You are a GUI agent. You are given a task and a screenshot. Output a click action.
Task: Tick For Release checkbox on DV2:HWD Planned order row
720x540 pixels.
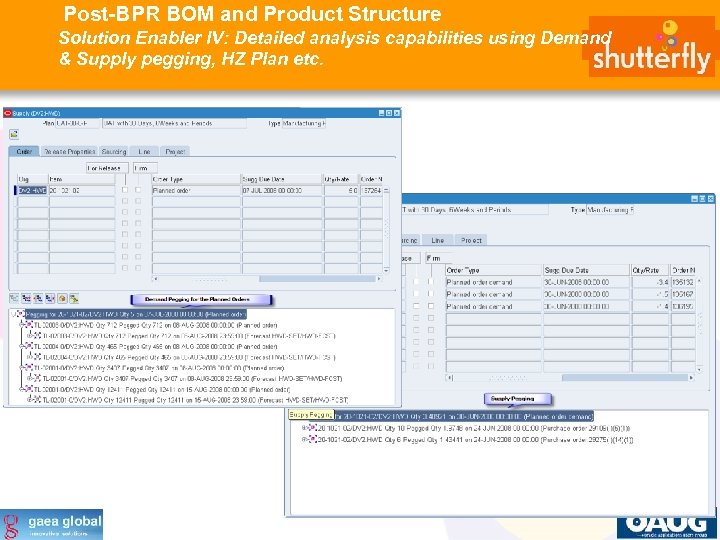point(125,190)
